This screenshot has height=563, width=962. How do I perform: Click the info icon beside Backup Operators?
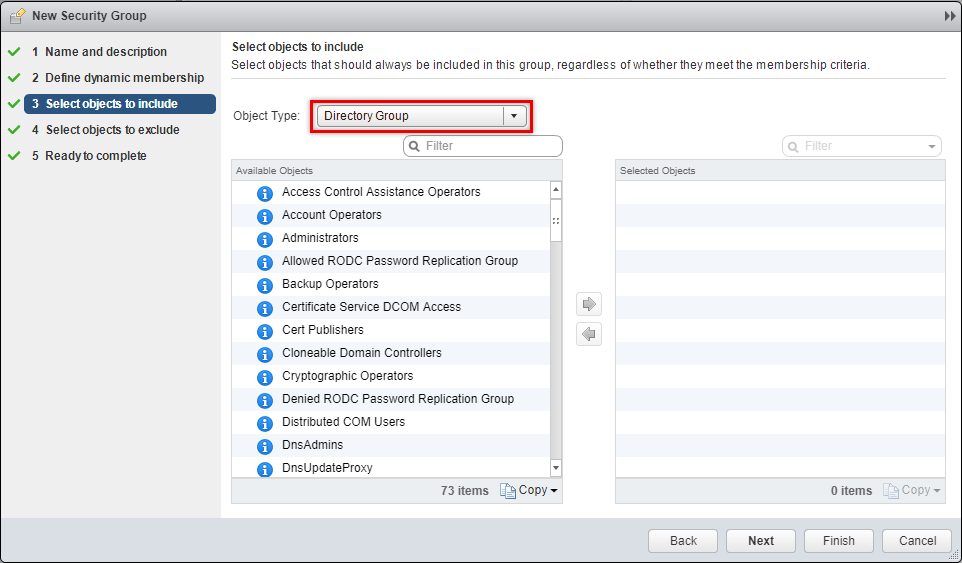click(x=265, y=285)
